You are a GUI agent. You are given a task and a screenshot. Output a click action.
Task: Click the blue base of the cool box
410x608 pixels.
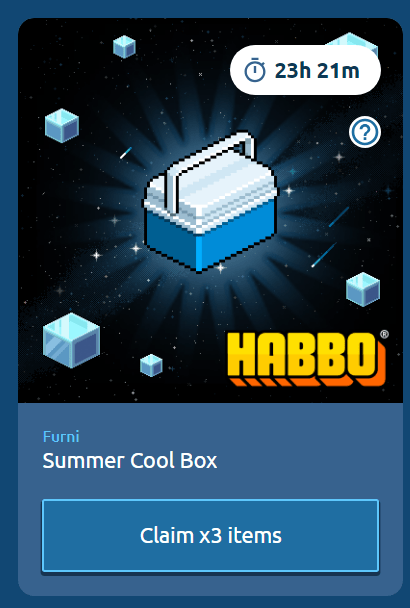click(209, 240)
